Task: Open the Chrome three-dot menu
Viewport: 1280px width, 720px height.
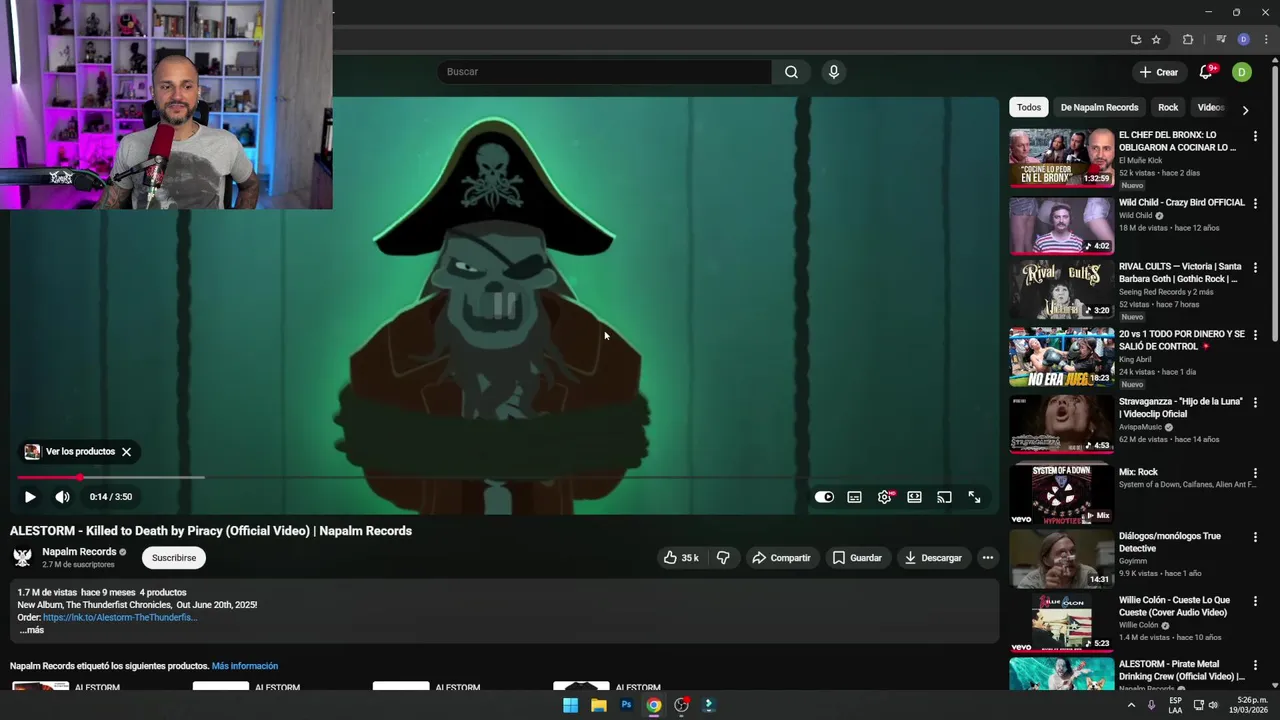Action: click(1266, 40)
